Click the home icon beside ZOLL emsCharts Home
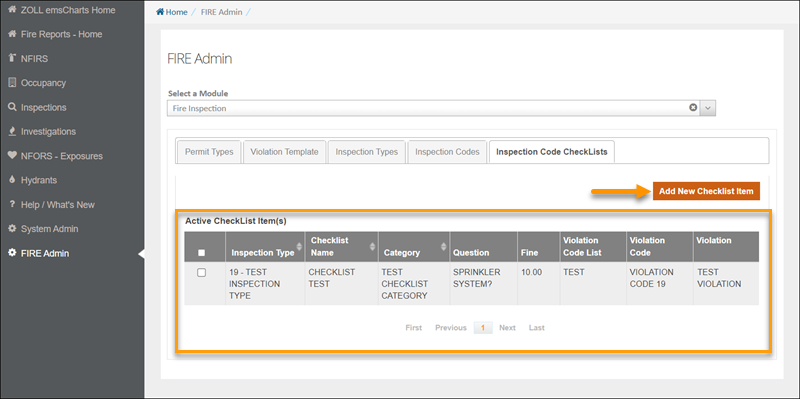This screenshot has height=399, width=800. (12, 10)
